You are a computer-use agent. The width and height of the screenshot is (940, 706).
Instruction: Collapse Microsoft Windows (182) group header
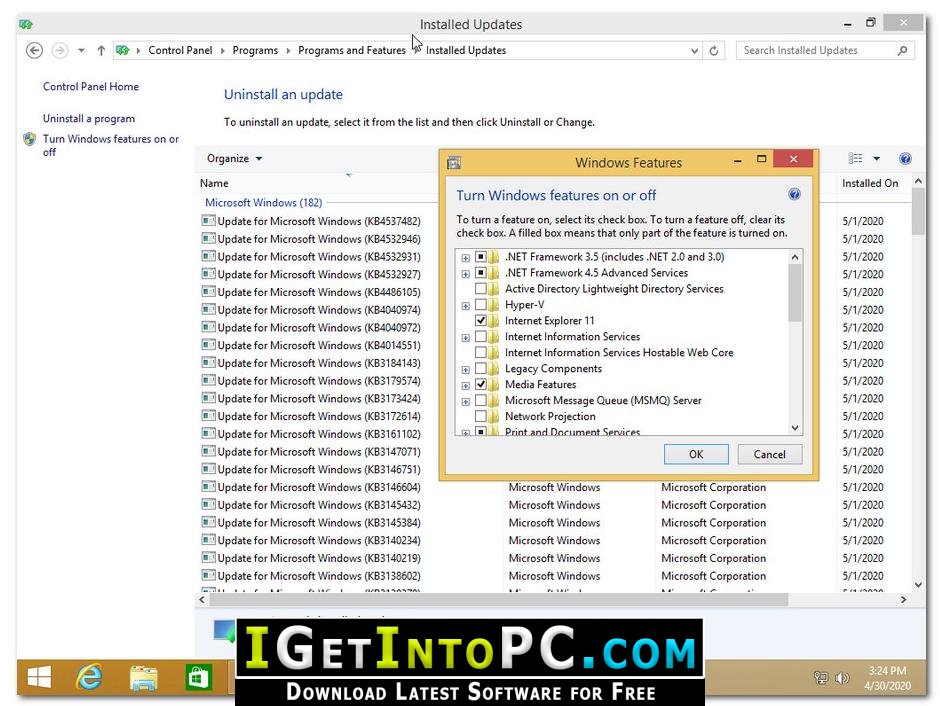(264, 203)
